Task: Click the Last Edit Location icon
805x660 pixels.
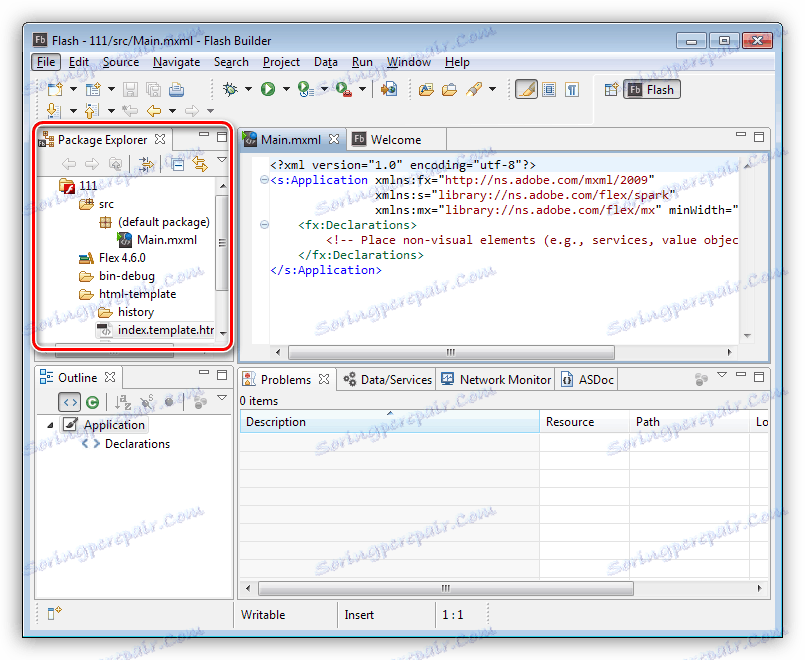Action: pos(130,110)
